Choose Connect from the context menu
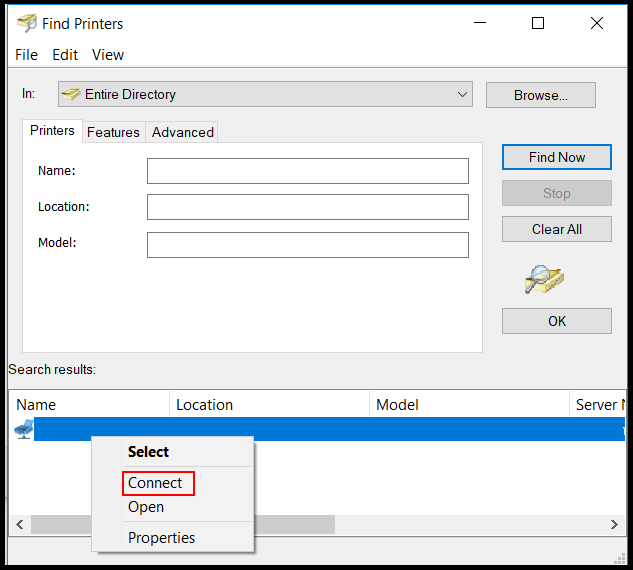The image size is (633, 570). tap(155, 483)
